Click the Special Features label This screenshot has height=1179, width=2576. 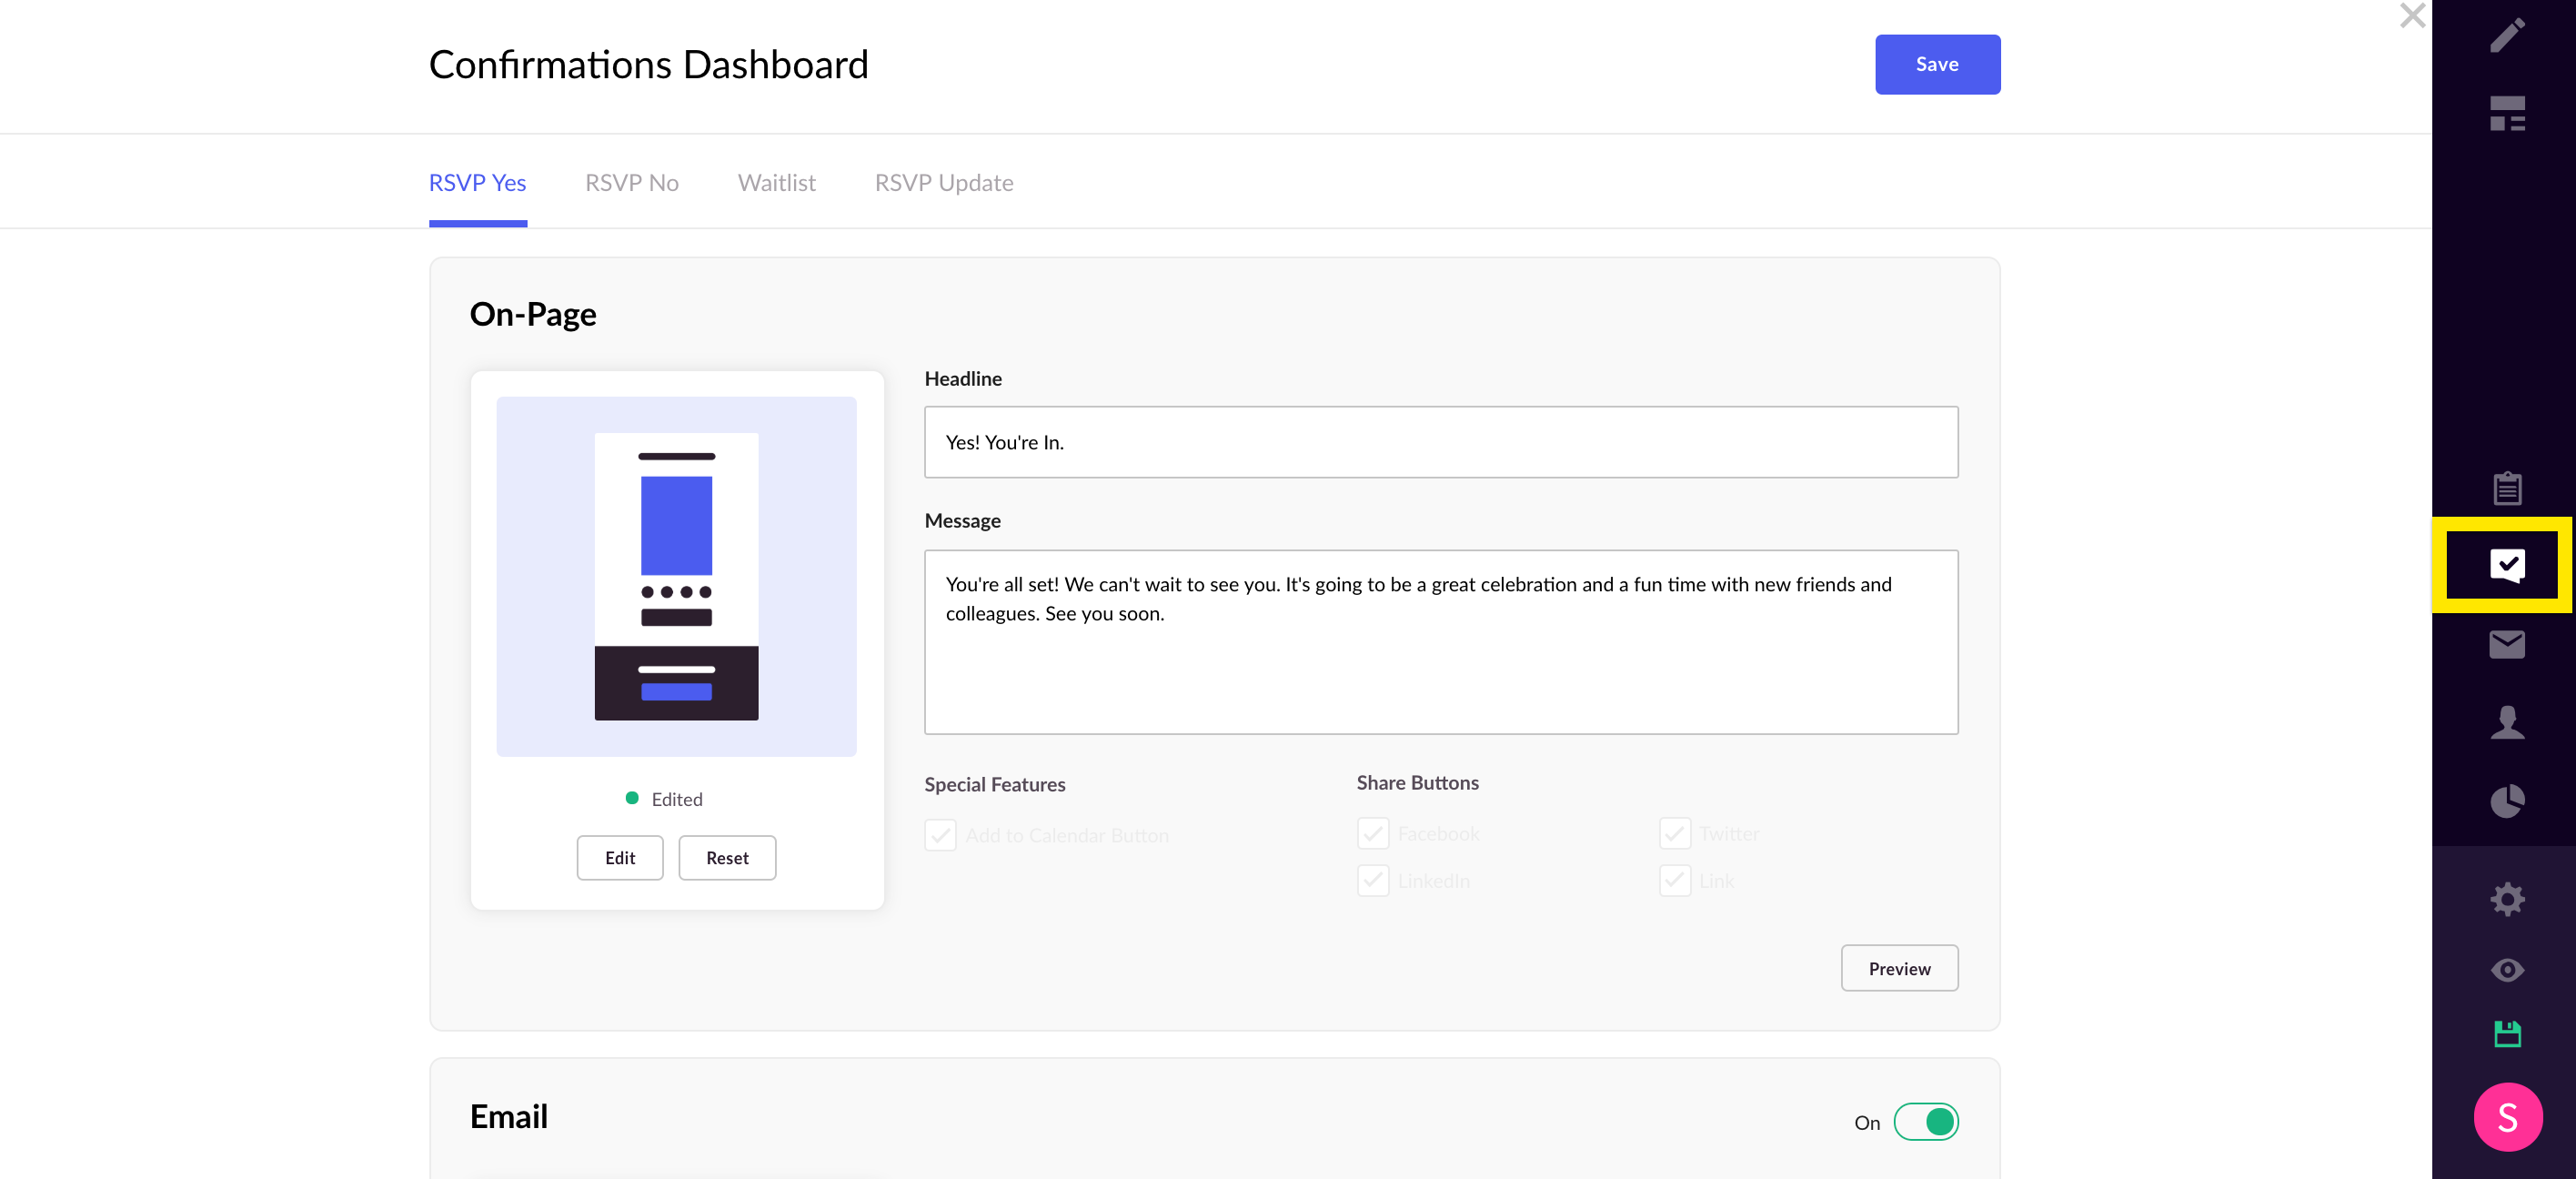point(994,785)
